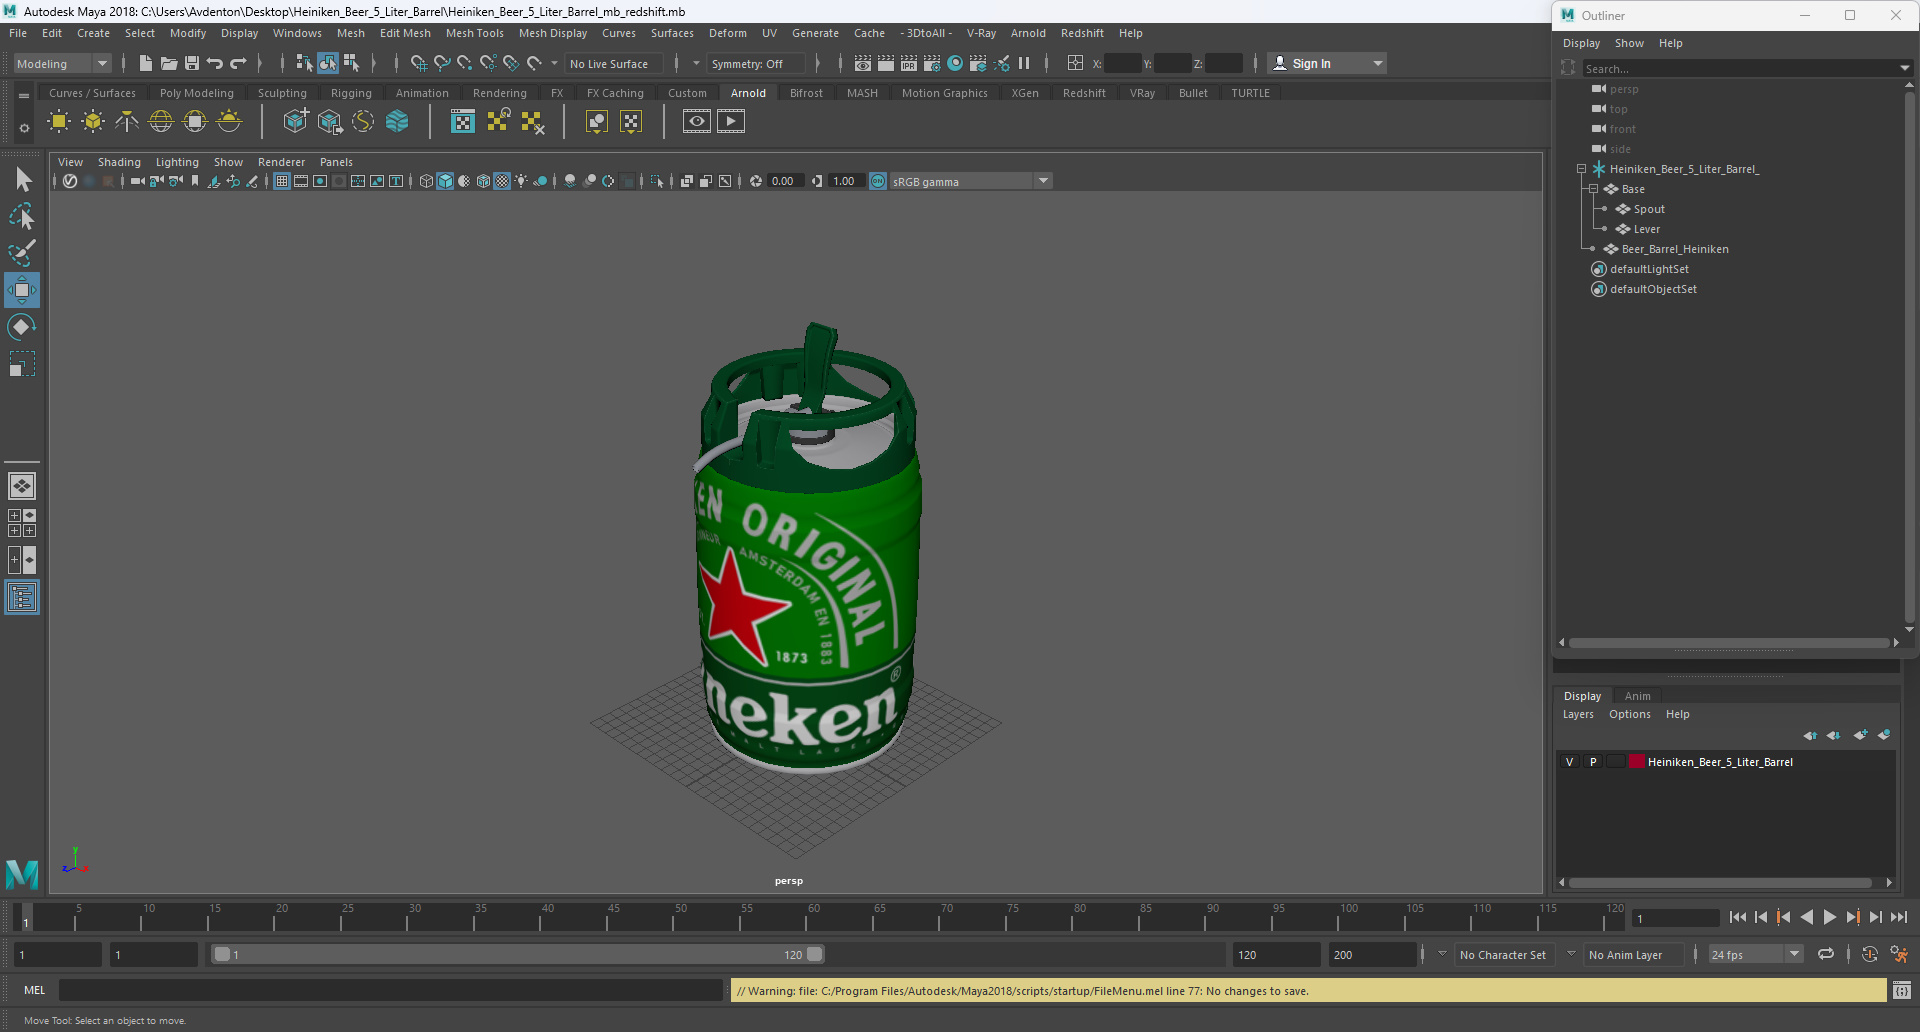Switch to Poly Modeling shelf tab
The image size is (1920, 1032).
pyautogui.click(x=197, y=93)
